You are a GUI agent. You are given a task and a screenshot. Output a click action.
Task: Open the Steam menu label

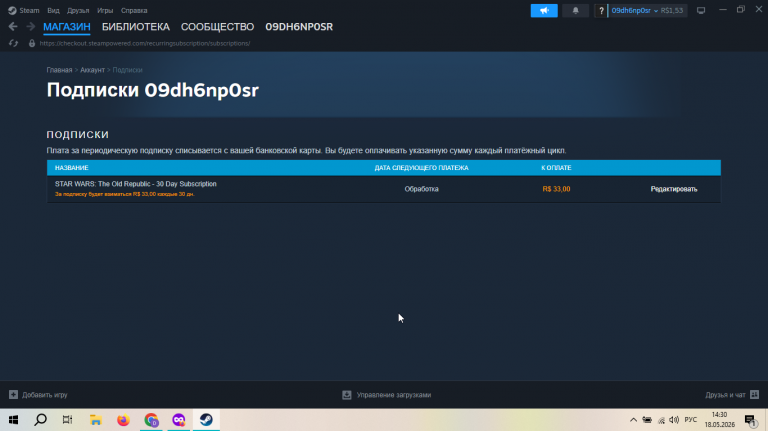[29, 10]
